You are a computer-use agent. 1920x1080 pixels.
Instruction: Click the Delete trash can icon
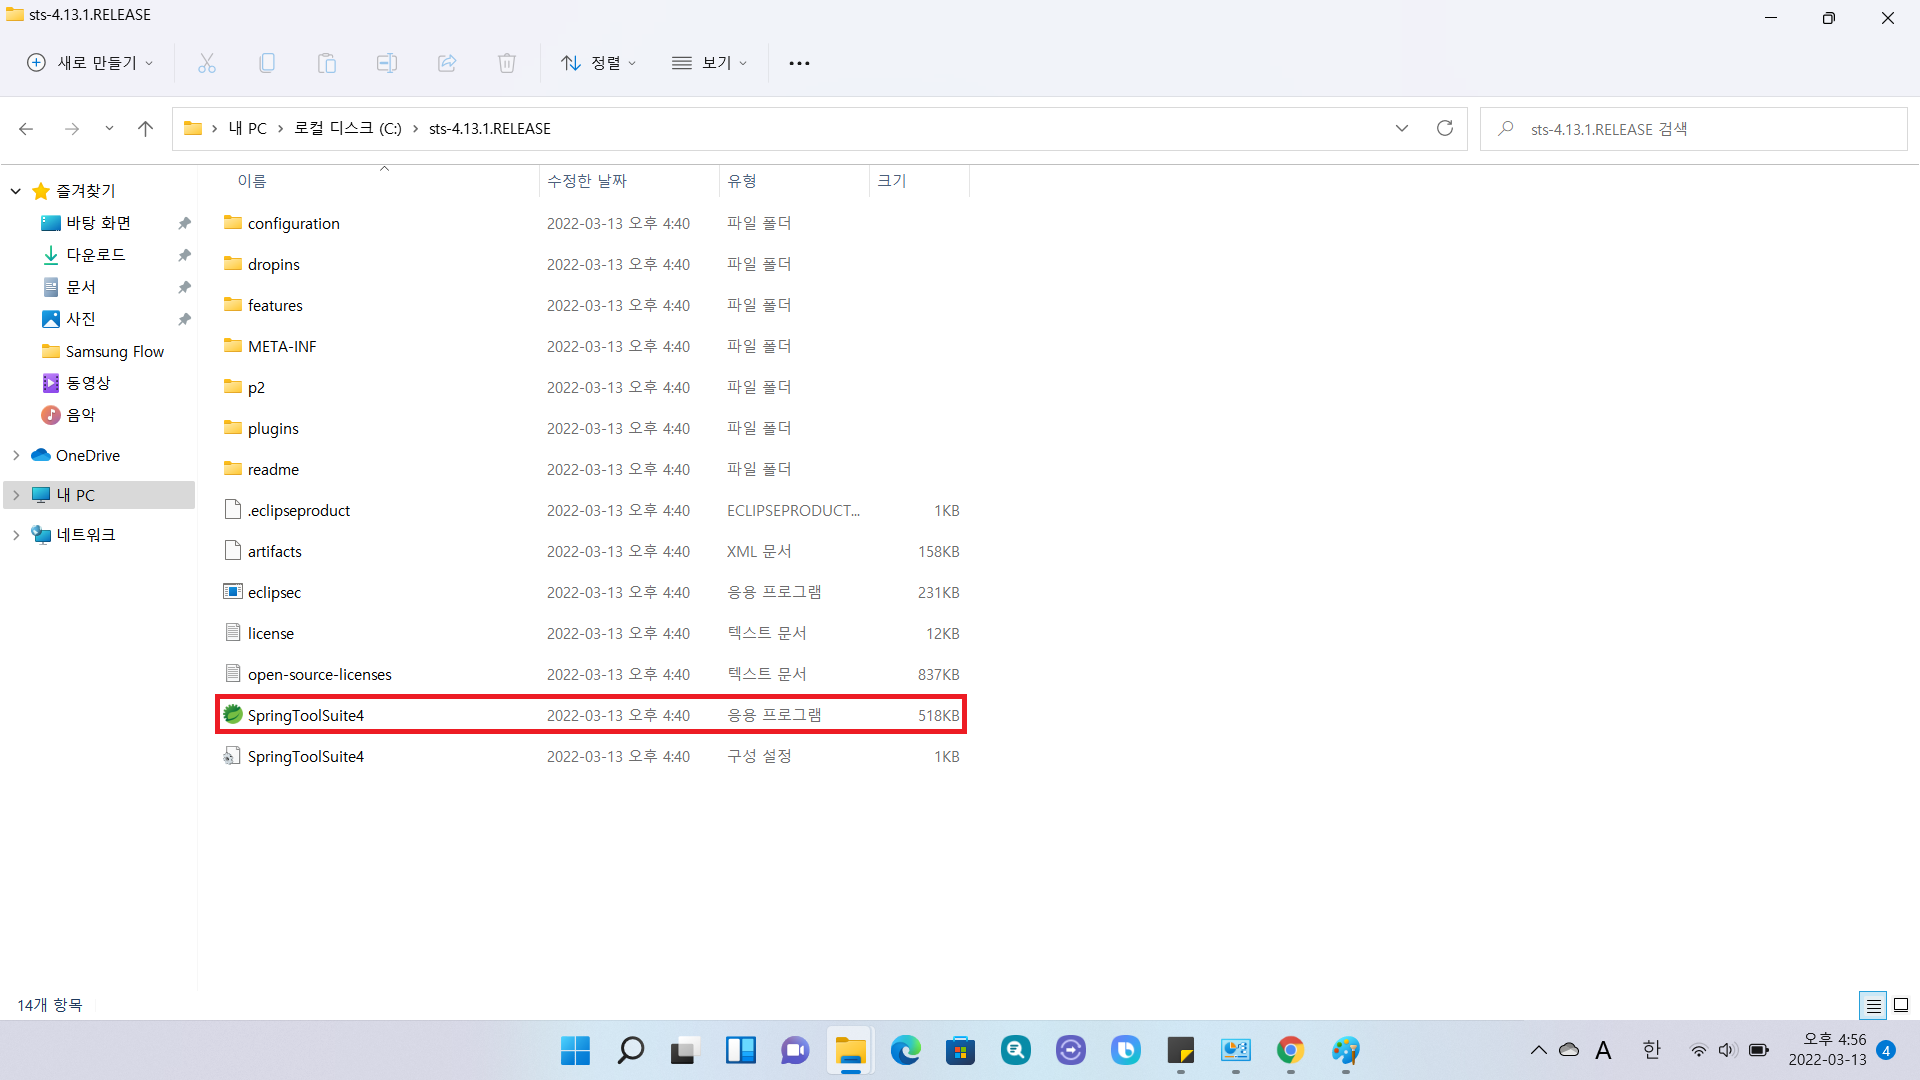[507, 63]
